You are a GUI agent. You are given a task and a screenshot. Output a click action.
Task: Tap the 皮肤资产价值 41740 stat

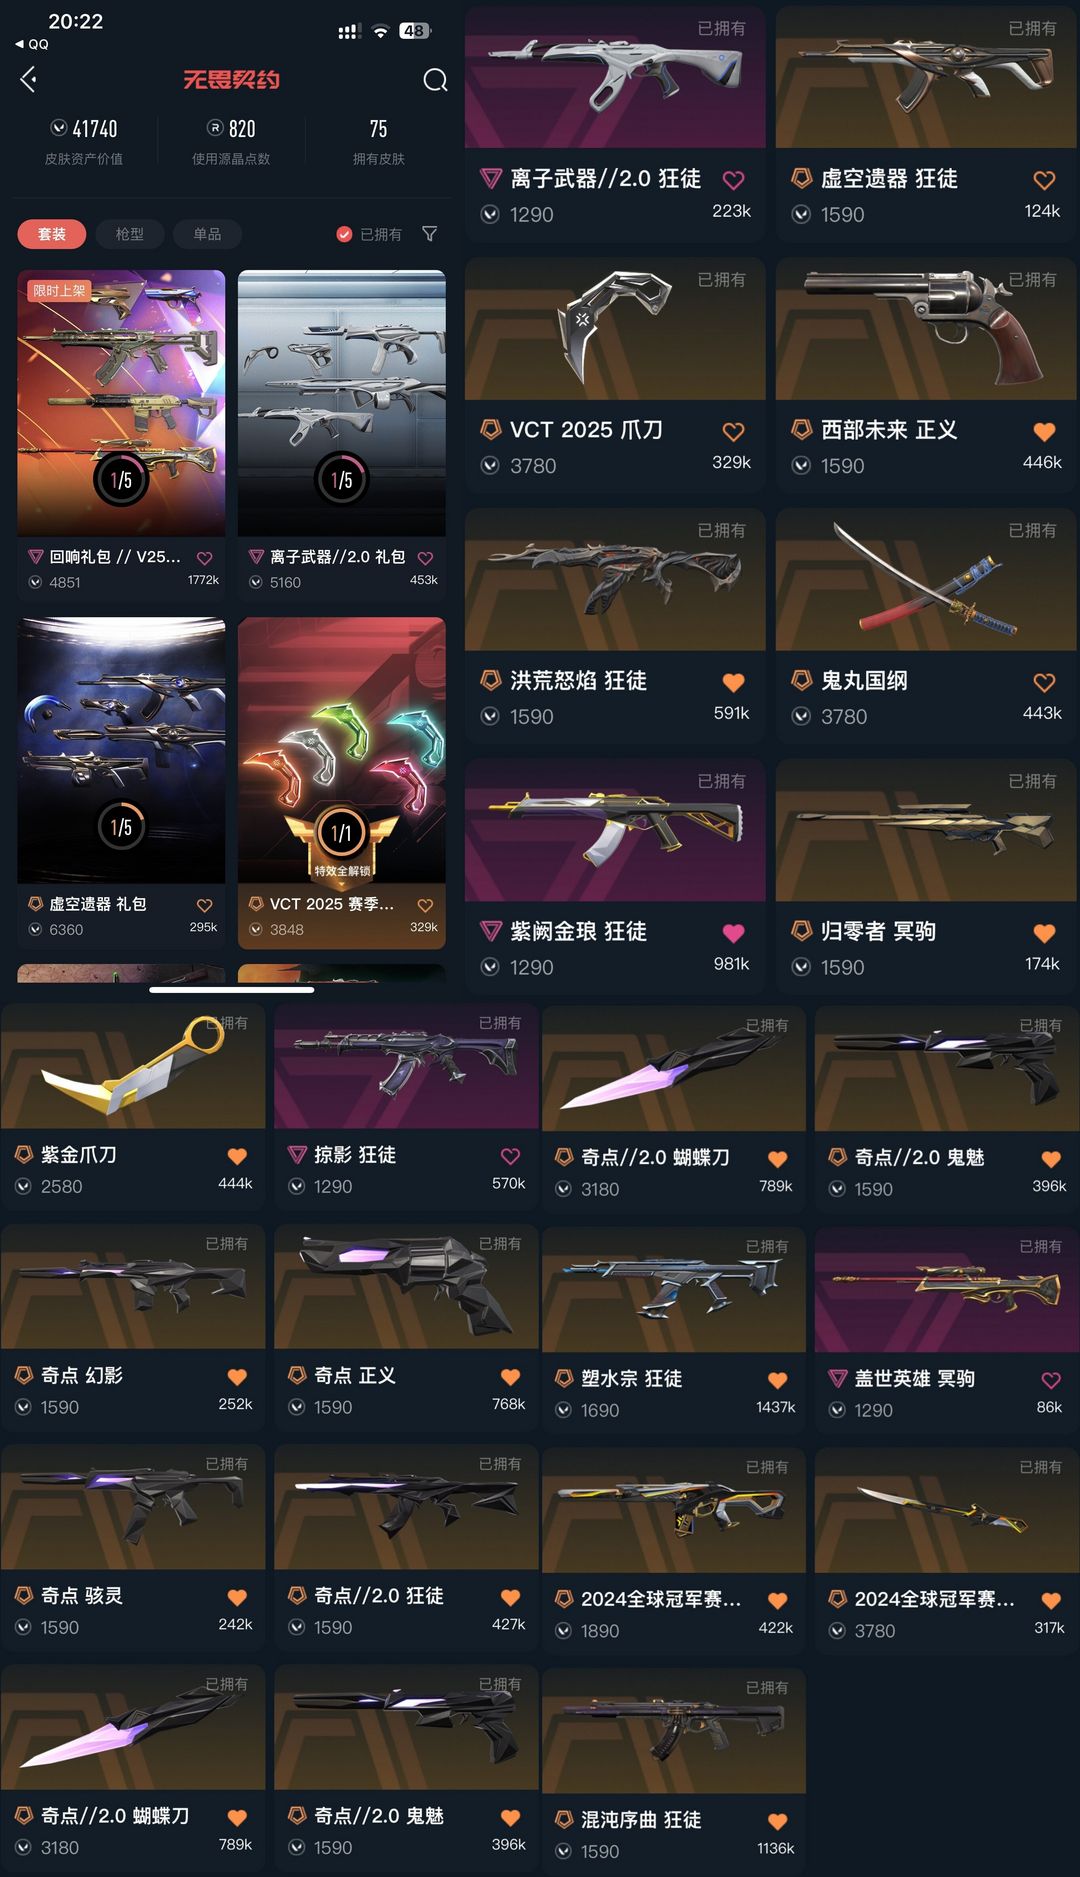84,141
